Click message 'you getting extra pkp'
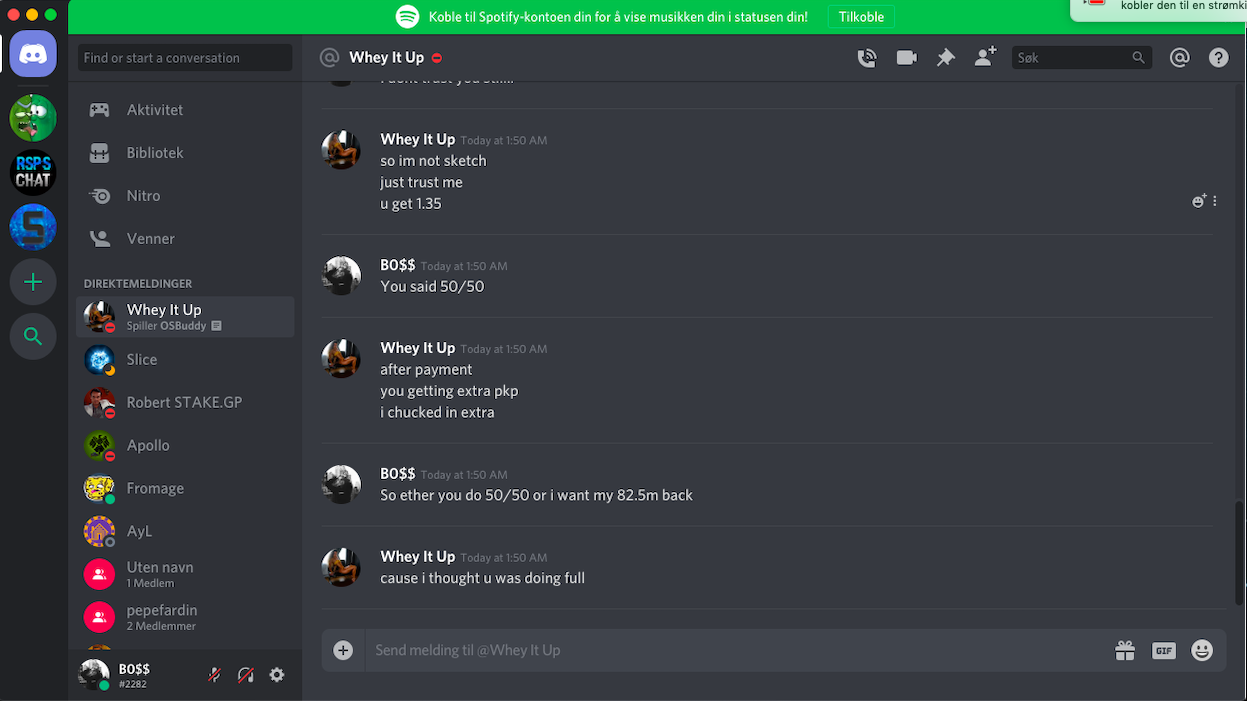Image resolution: width=1247 pixels, height=701 pixels. (449, 391)
